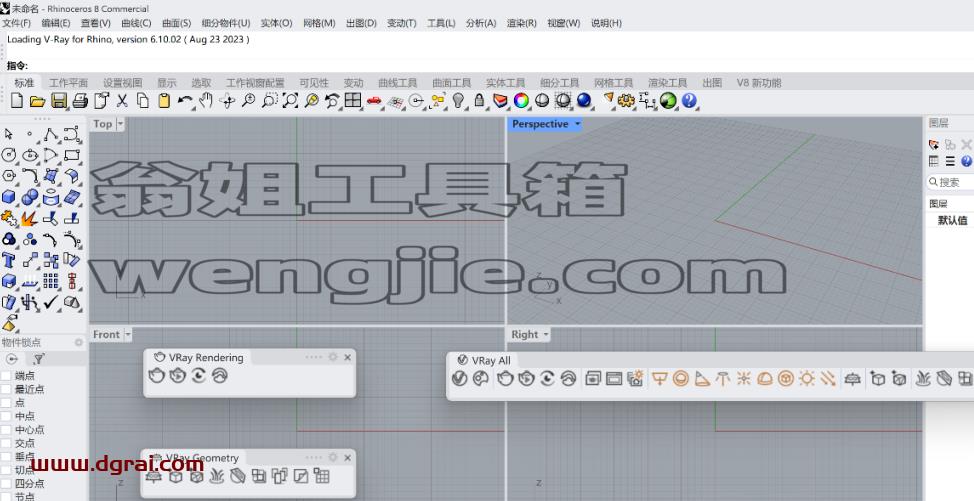Click the blue sphere Render icon
This screenshot has height=501, width=974.
tap(584, 101)
